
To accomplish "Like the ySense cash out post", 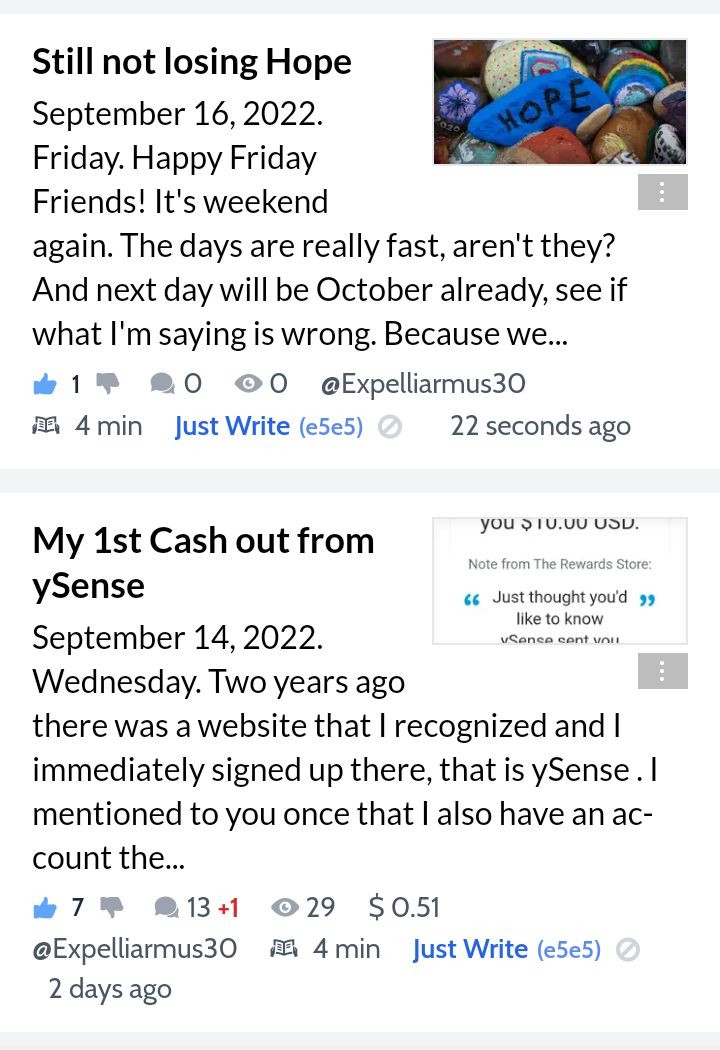I will click(x=45, y=908).
